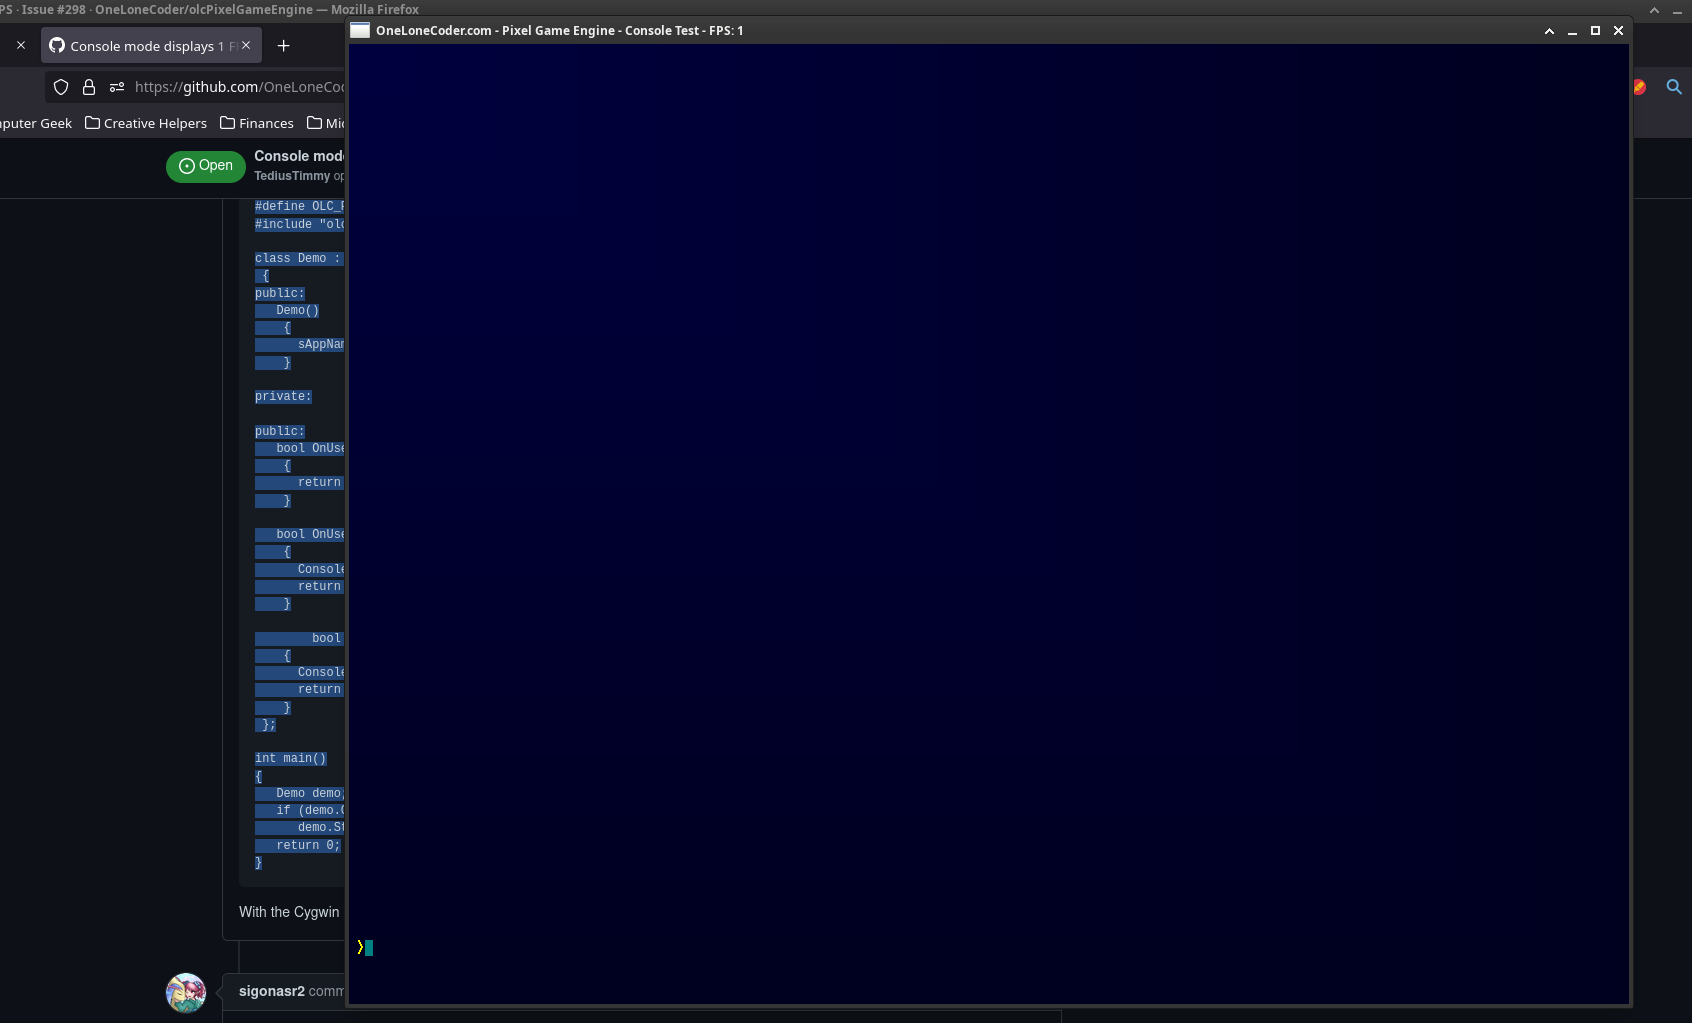Shade the Pixel Game Engine window with its chevron
This screenshot has height=1023, width=1692.
1549,31
